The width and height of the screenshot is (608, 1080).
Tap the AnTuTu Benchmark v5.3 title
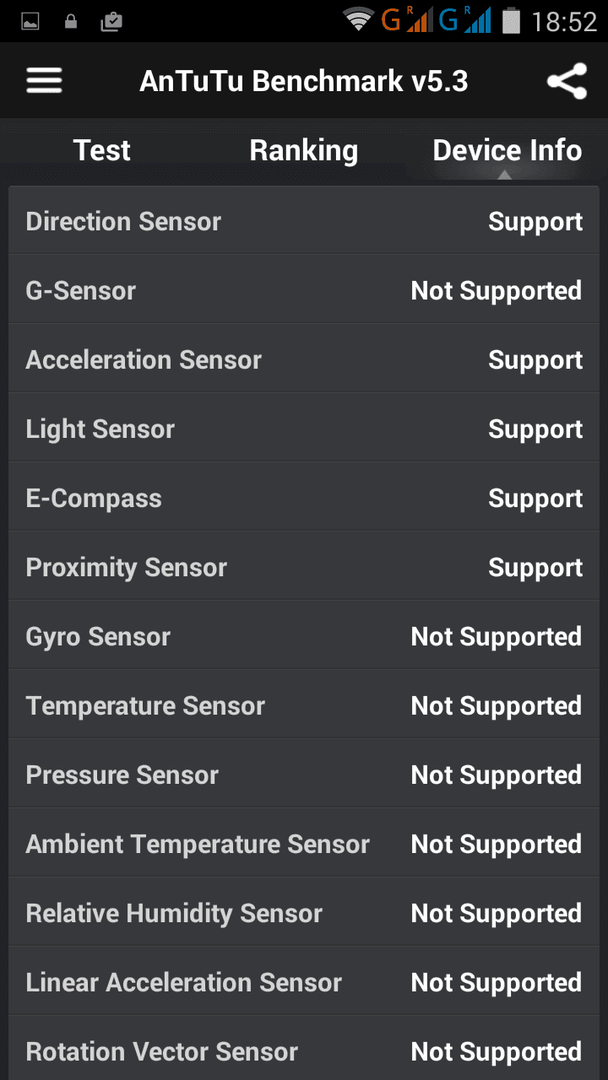(x=304, y=81)
